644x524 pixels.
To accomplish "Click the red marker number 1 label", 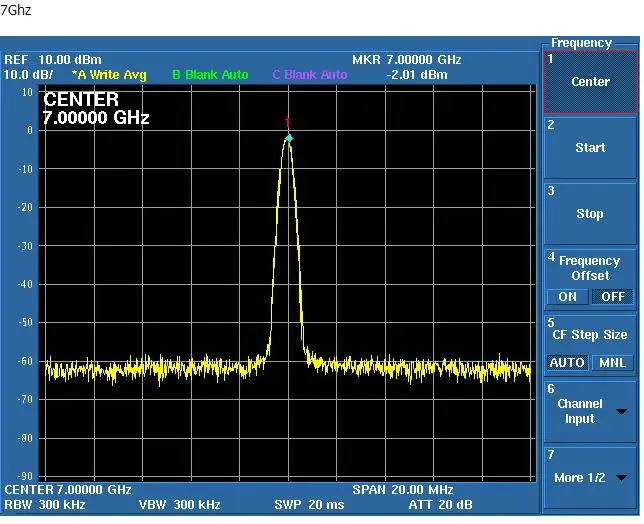I will click(x=288, y=122).
